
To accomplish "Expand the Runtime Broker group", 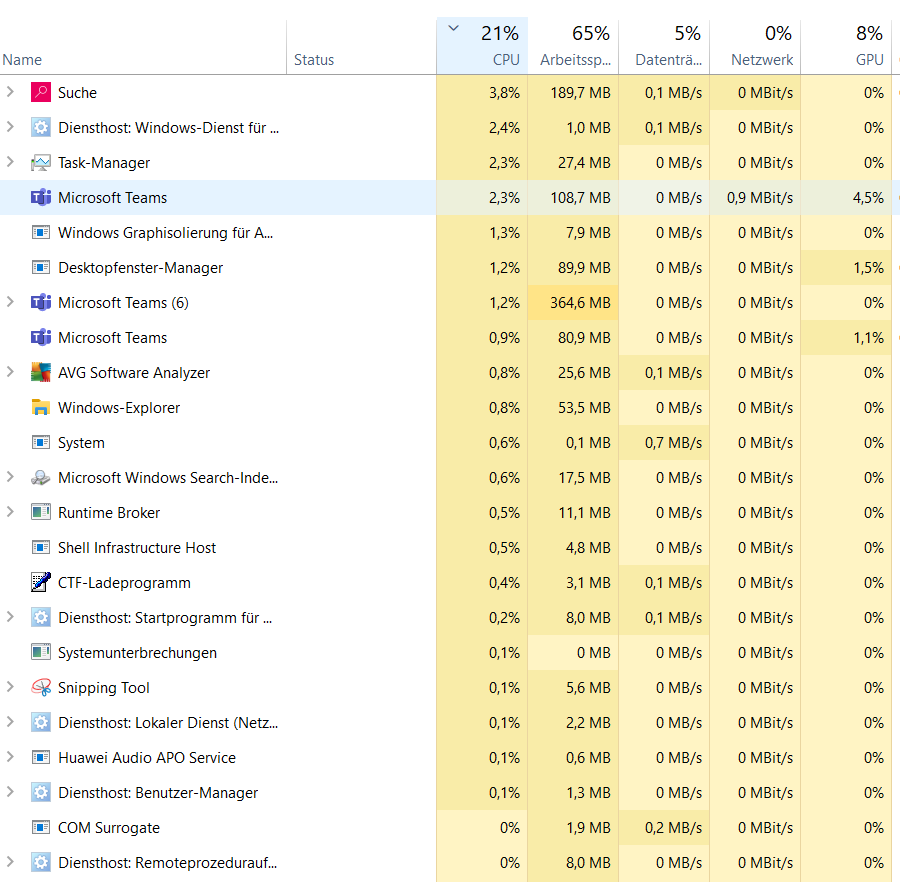I will point(10,512).
